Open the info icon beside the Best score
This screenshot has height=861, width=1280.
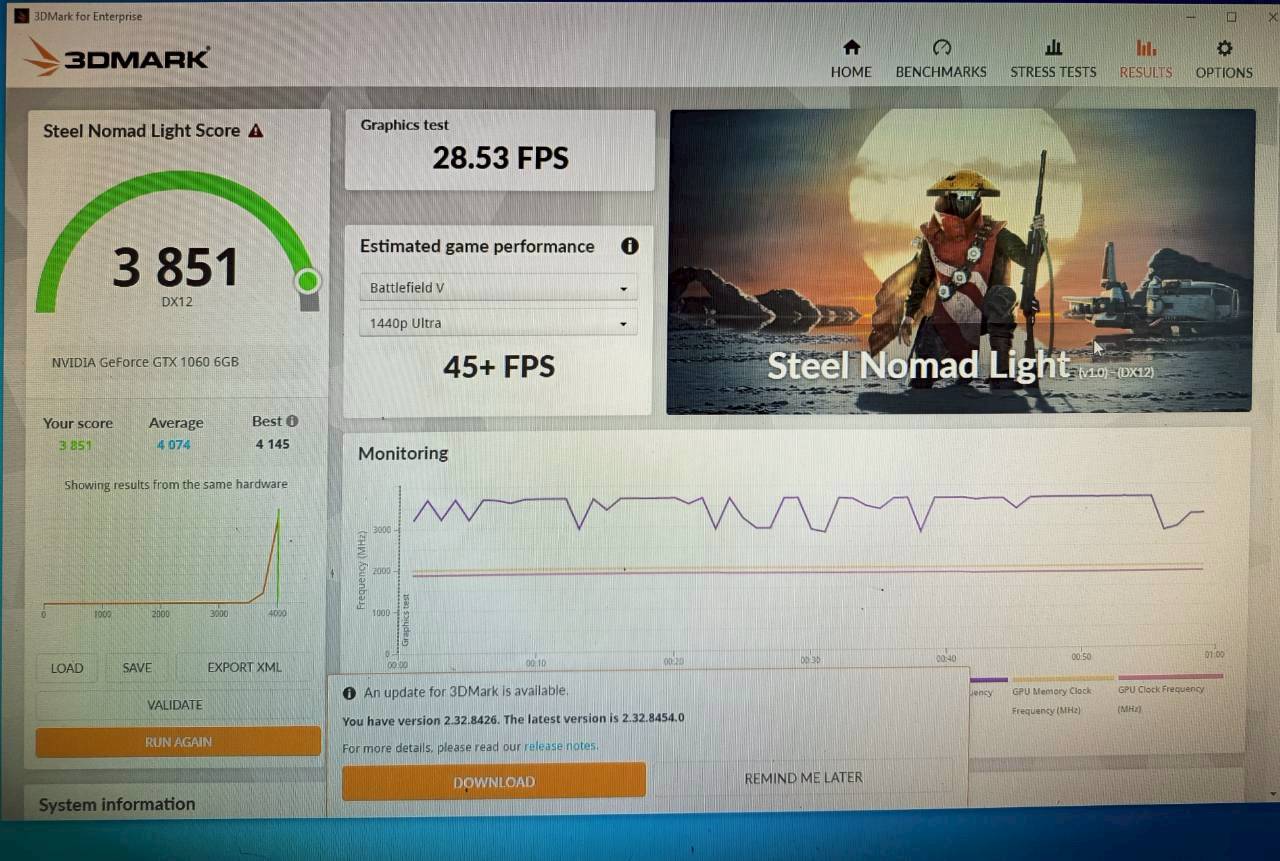point(291,420)
